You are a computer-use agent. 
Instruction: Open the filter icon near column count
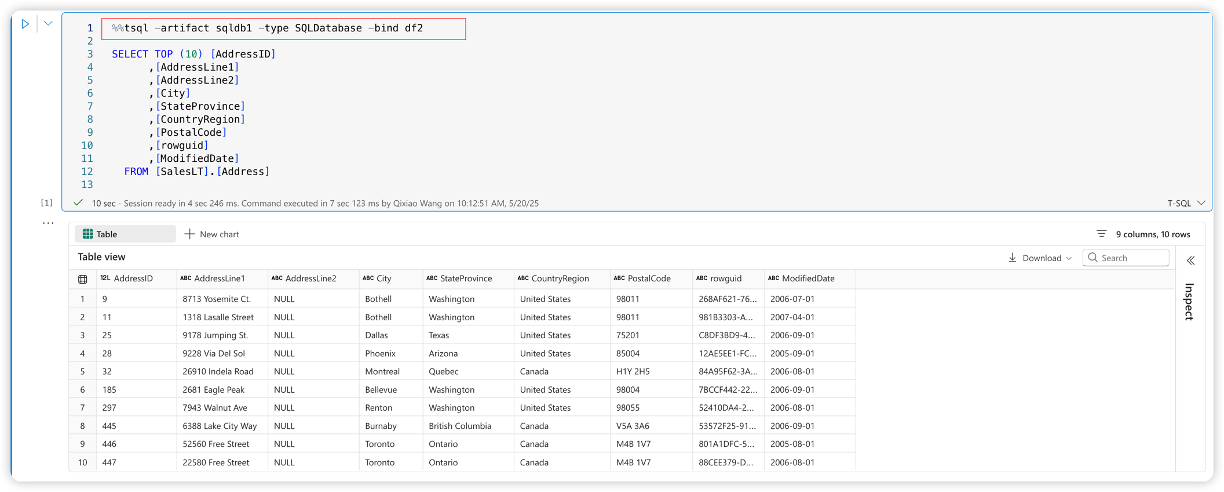[1101, 234]
